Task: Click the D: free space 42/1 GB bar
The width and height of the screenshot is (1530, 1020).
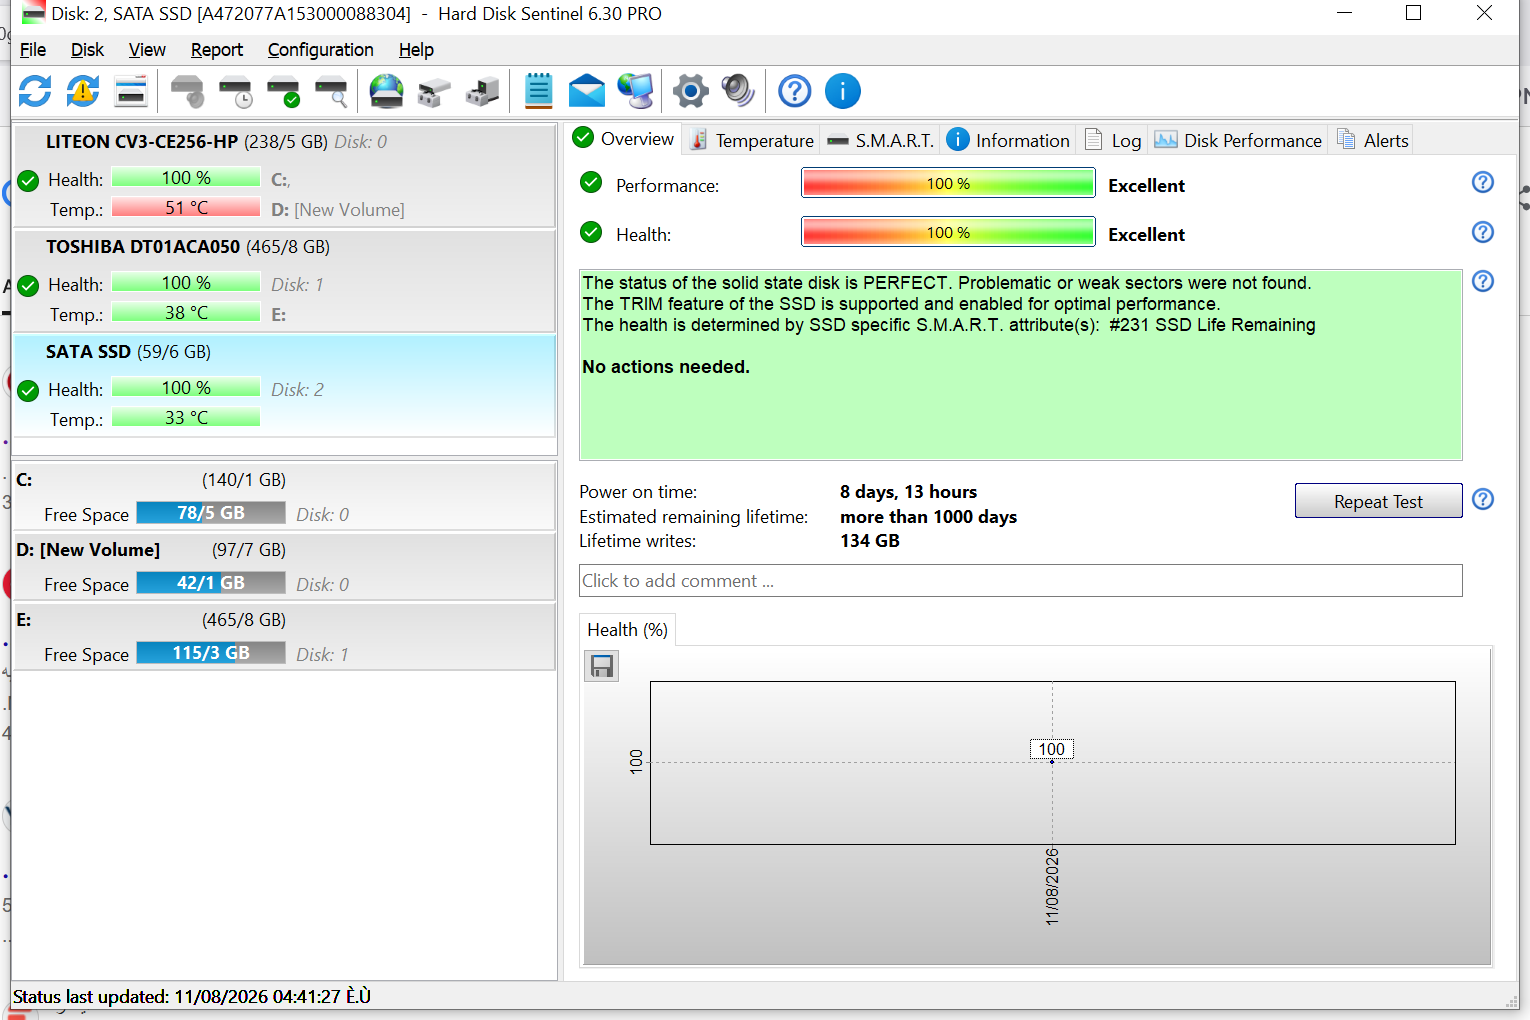Action: tap(211, 583)
